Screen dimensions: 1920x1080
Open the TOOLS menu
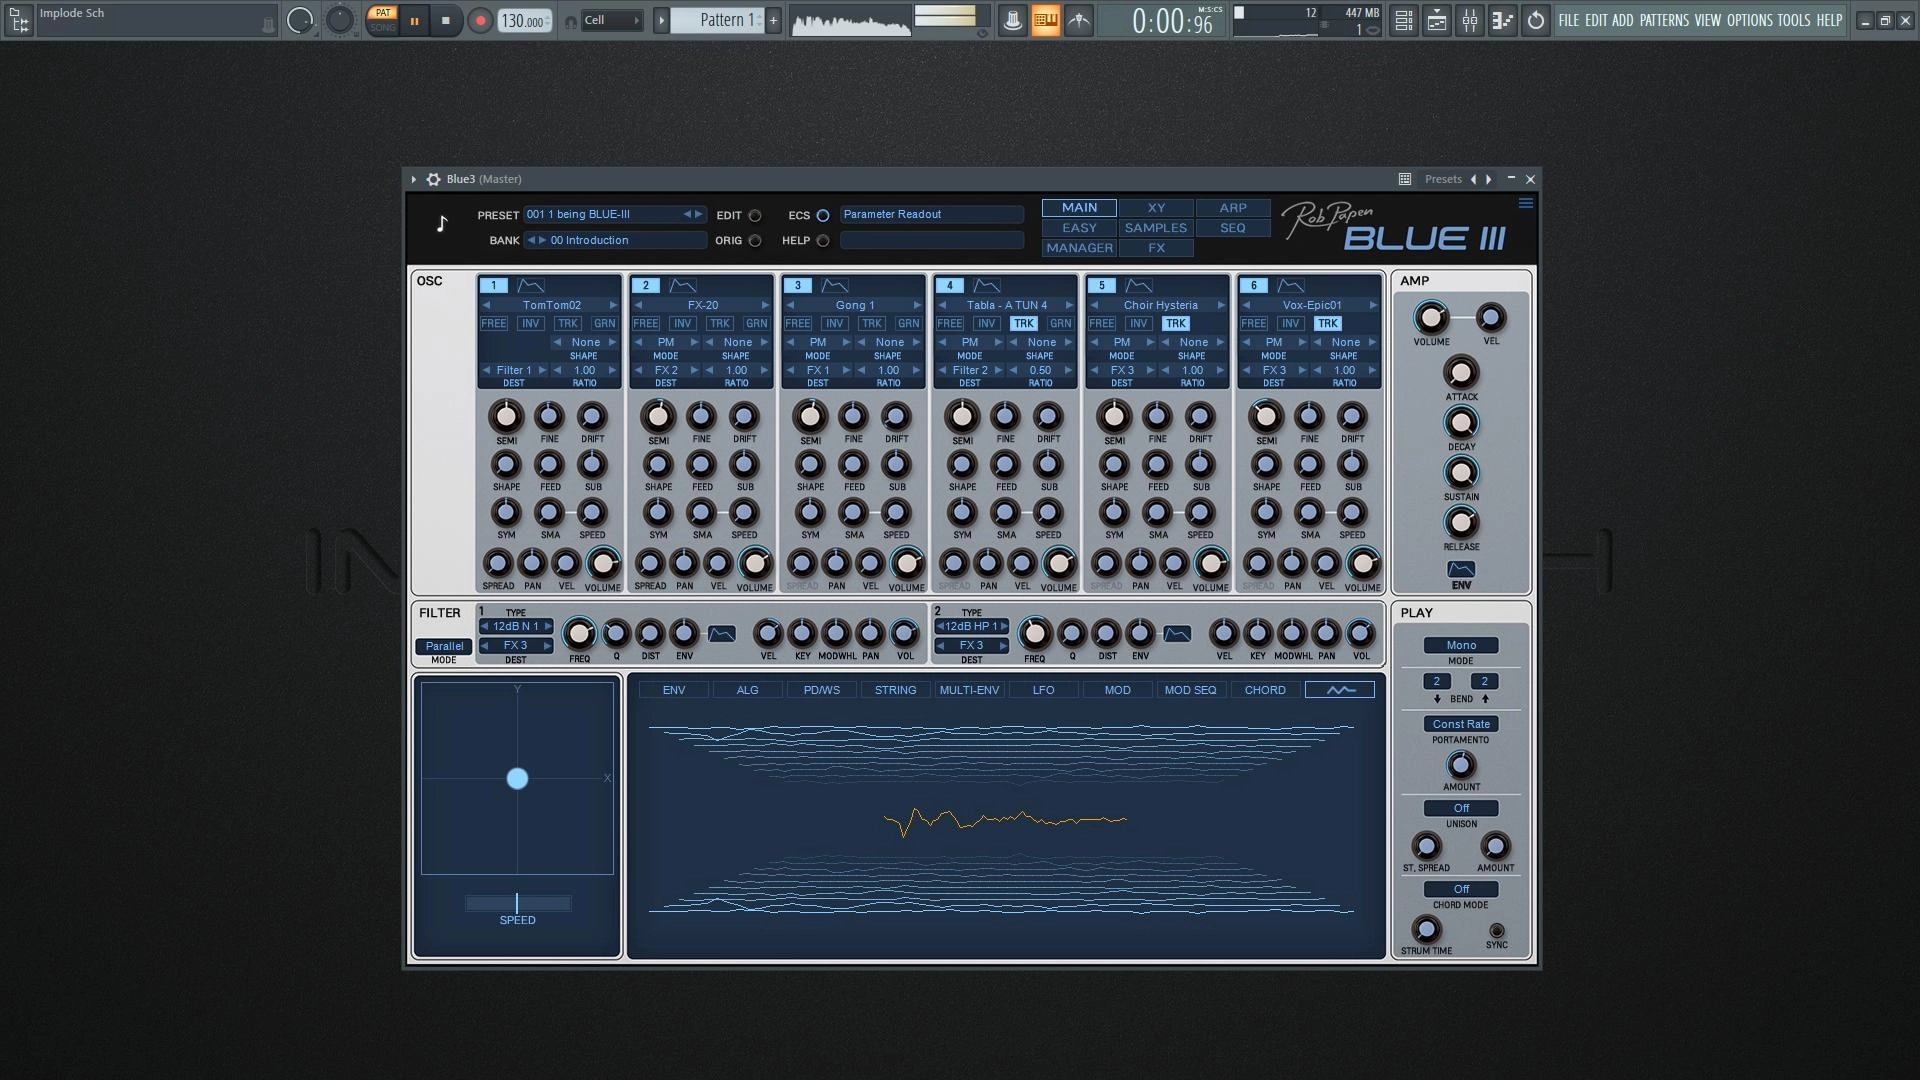tap(1793, 20)
